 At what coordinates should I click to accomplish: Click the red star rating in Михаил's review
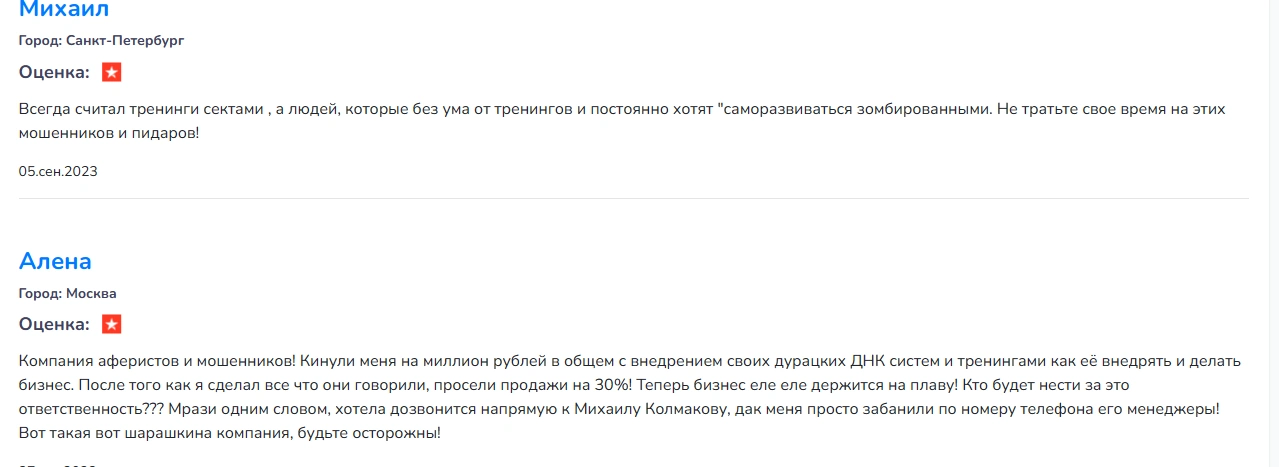(x=112, y=72)
